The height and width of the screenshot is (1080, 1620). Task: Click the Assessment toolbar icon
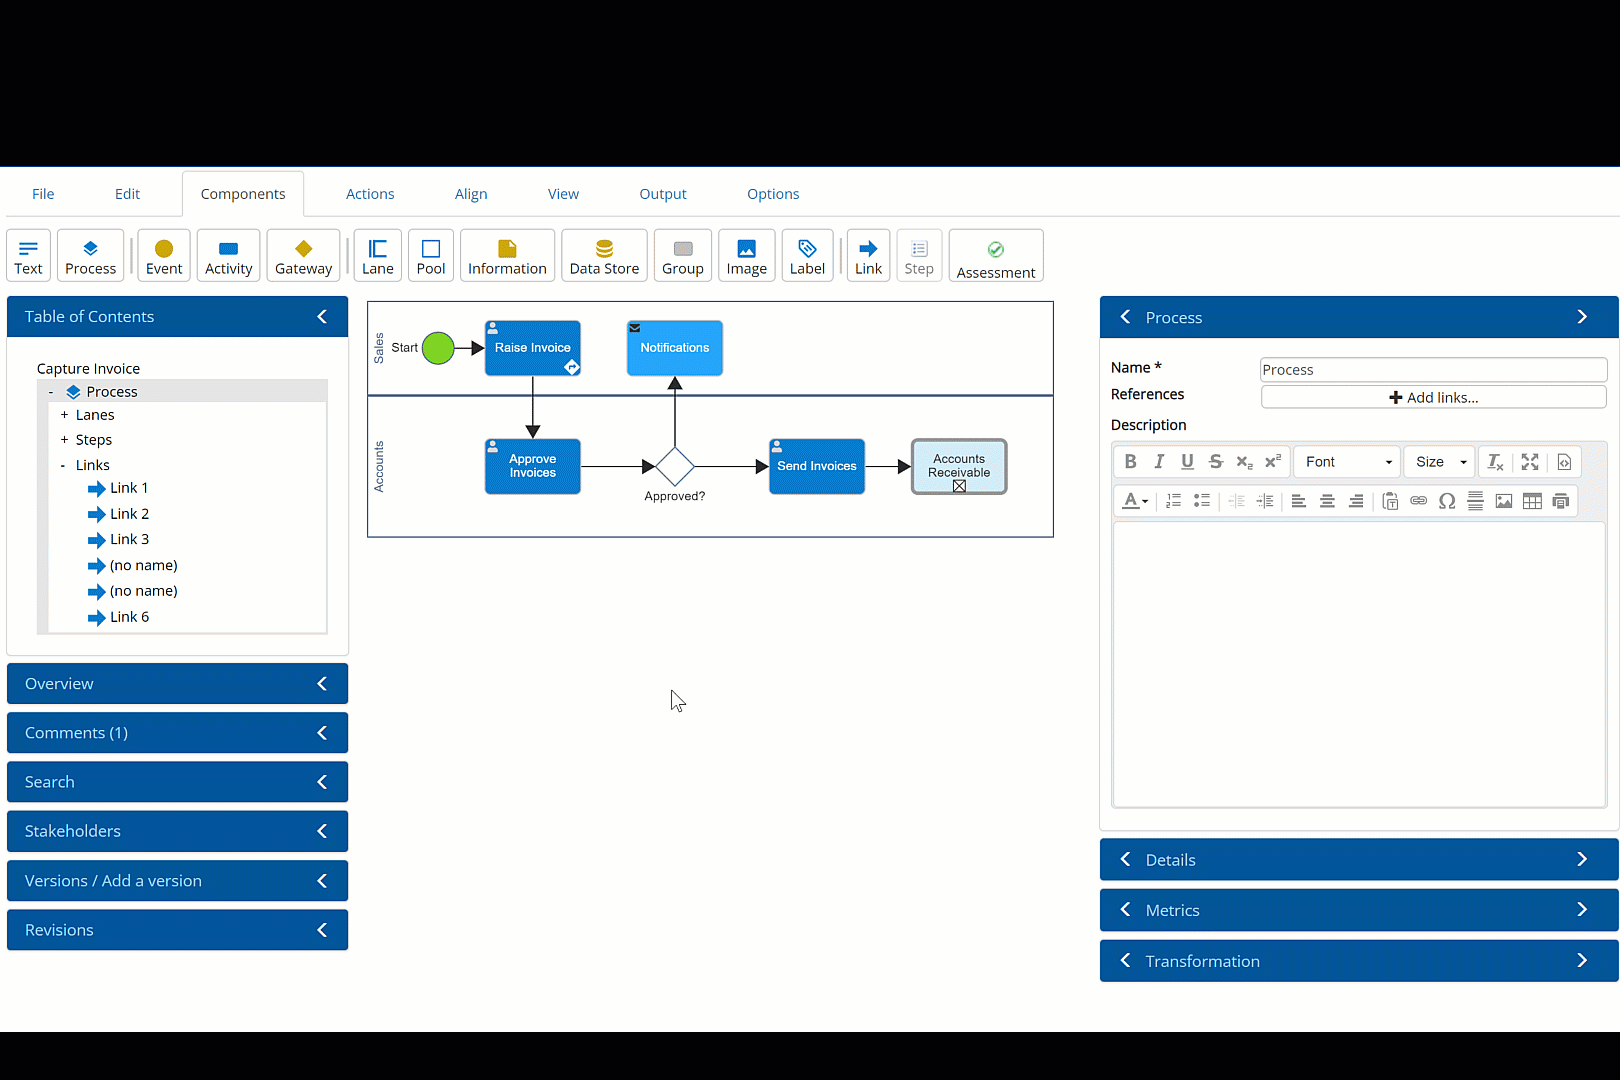coord(995,257)
